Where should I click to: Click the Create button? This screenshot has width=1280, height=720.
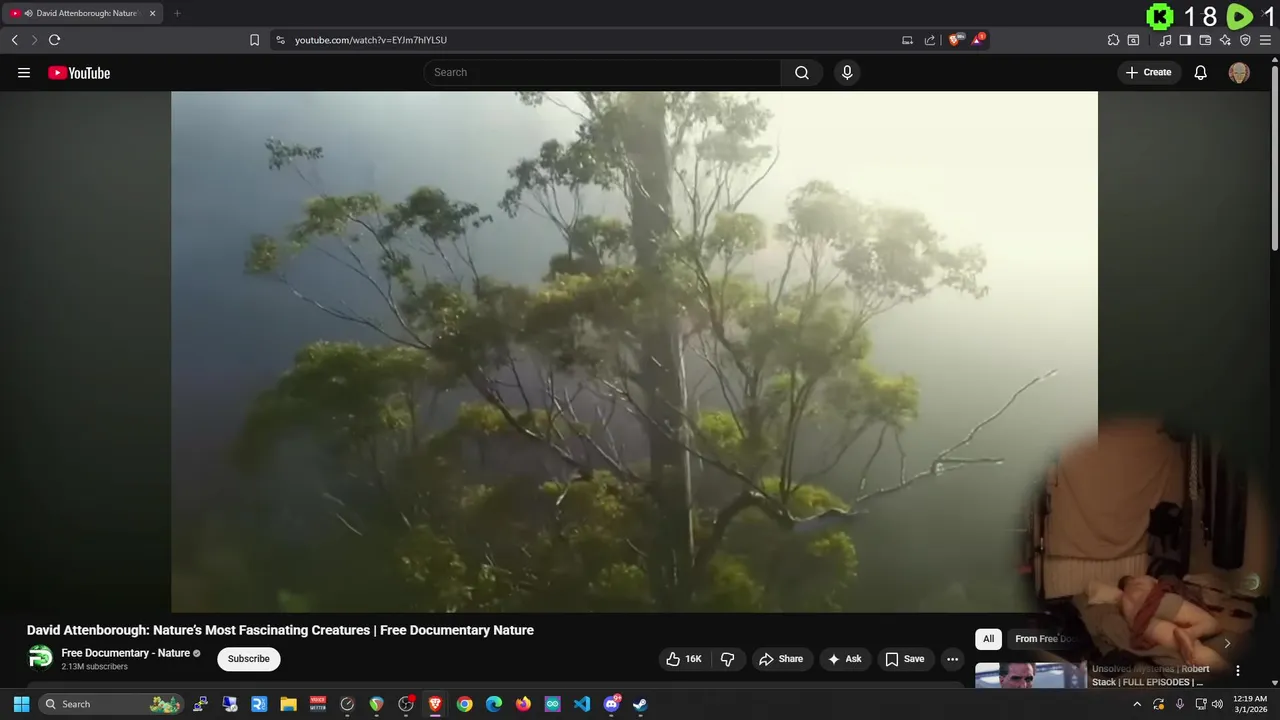[x=1149, y=72]
